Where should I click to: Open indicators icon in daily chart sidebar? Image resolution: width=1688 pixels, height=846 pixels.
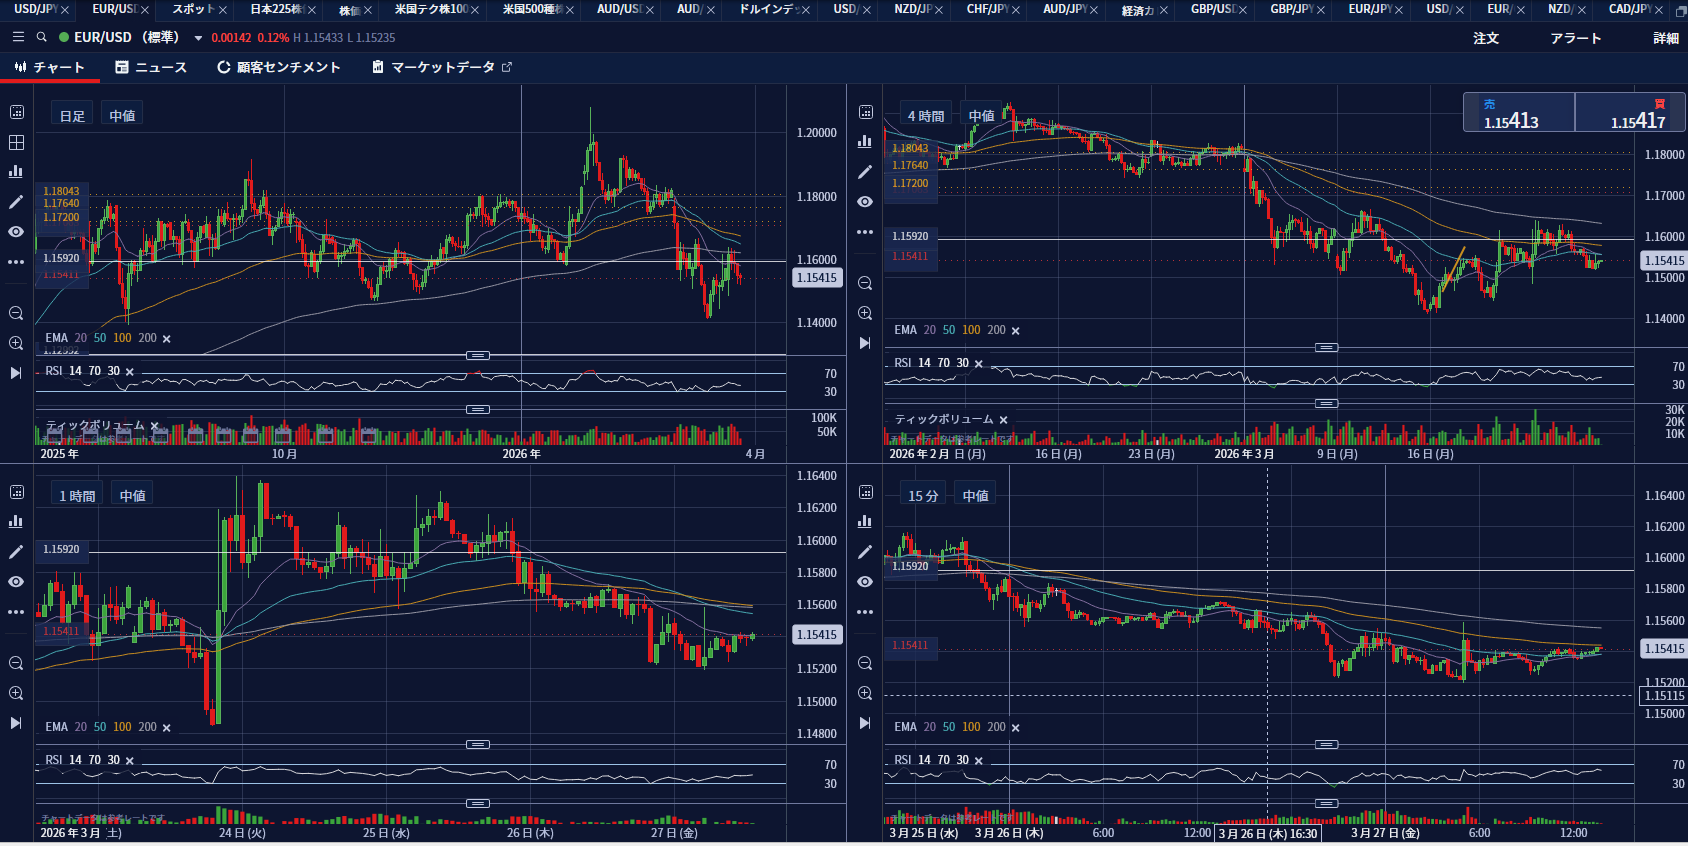pos(16,172)
